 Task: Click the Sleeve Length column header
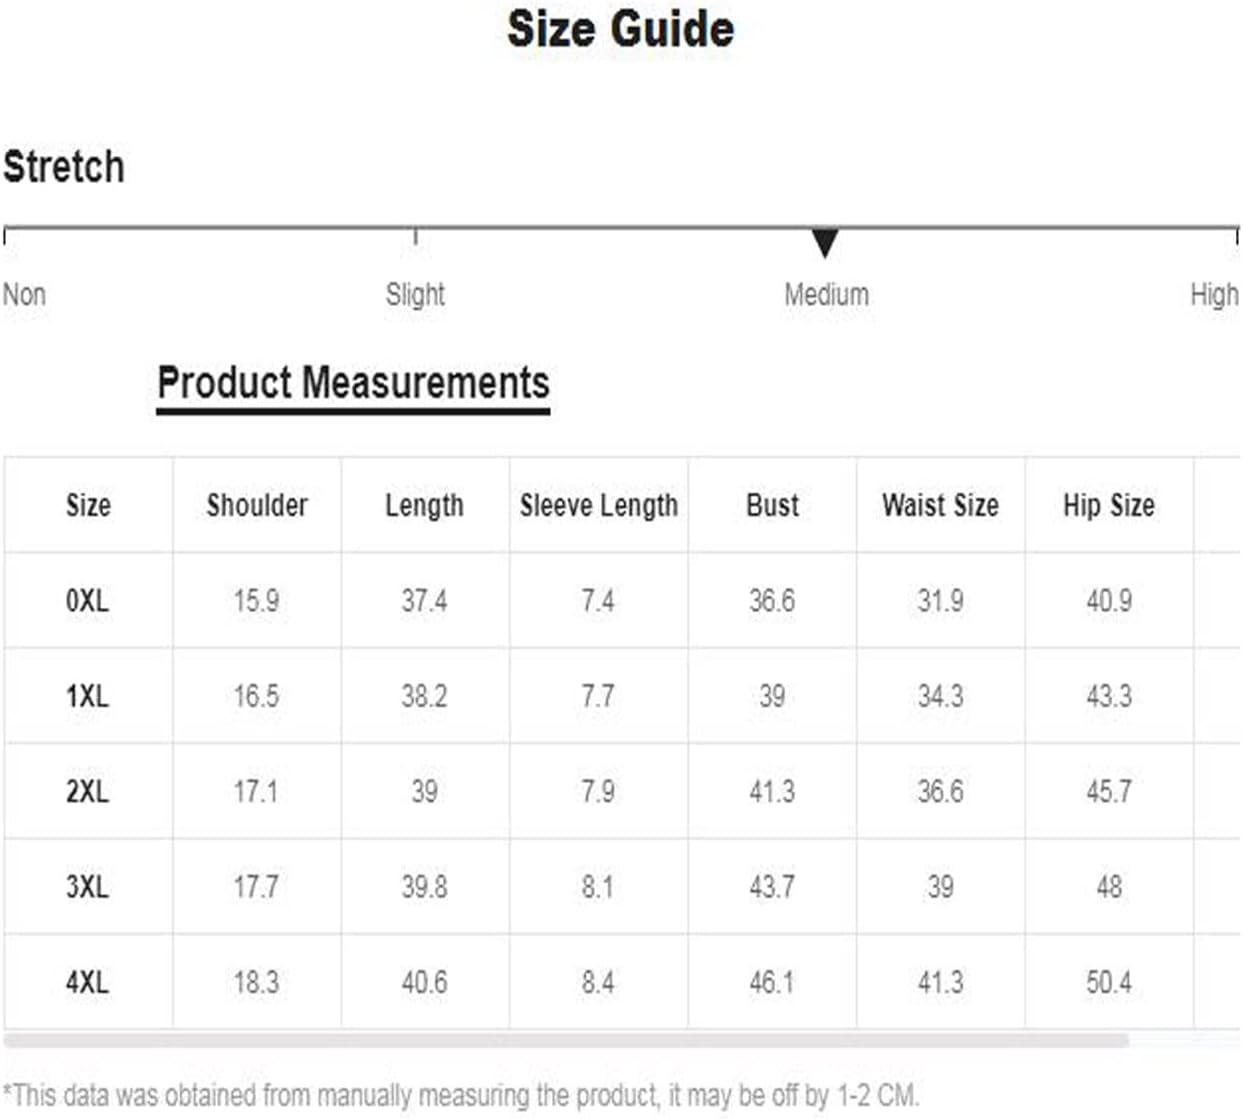coord(599,505)
